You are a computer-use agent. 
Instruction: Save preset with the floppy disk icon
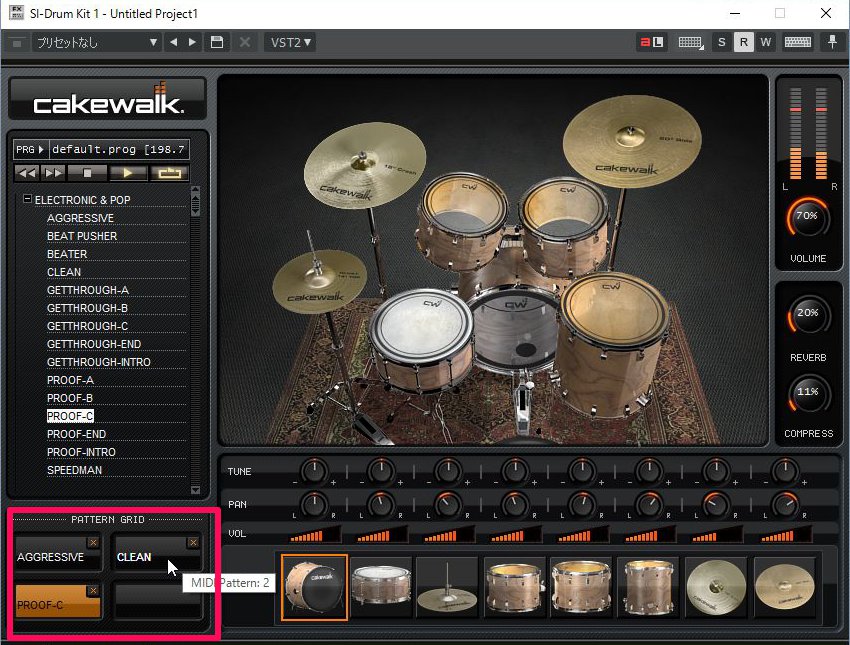coord(217,42)
